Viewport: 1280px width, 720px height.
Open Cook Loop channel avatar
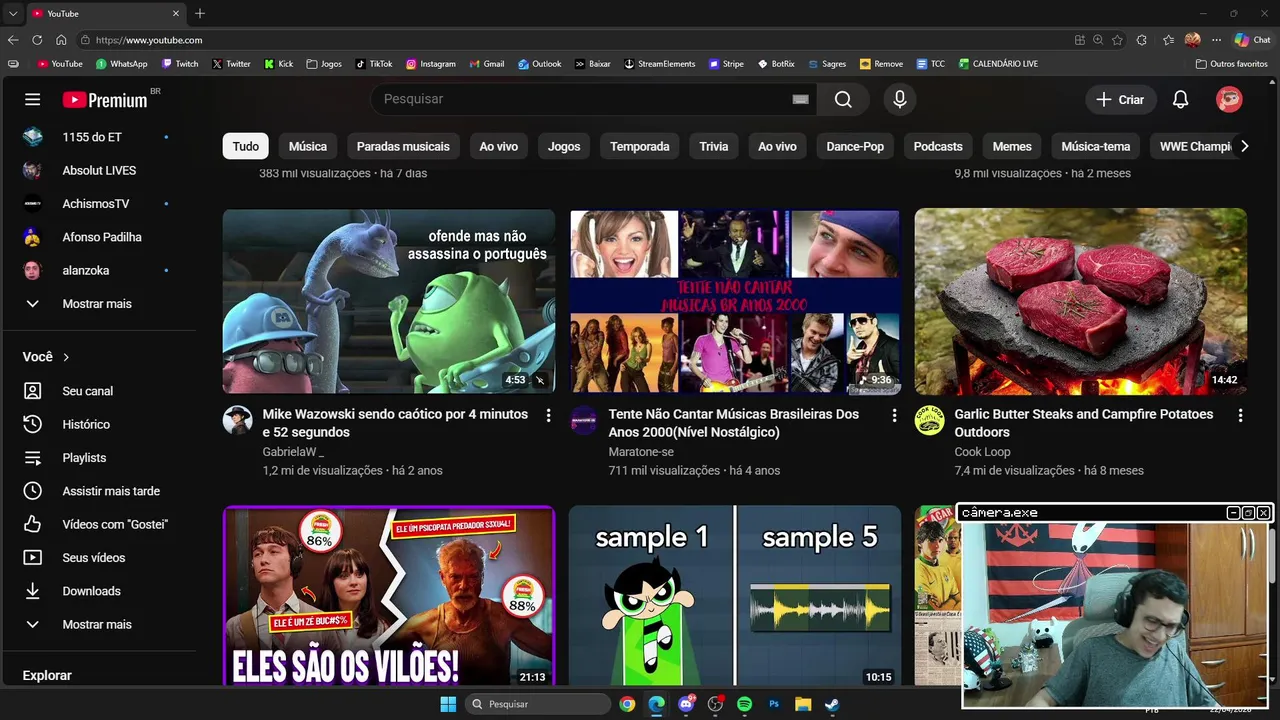(929, 420)
